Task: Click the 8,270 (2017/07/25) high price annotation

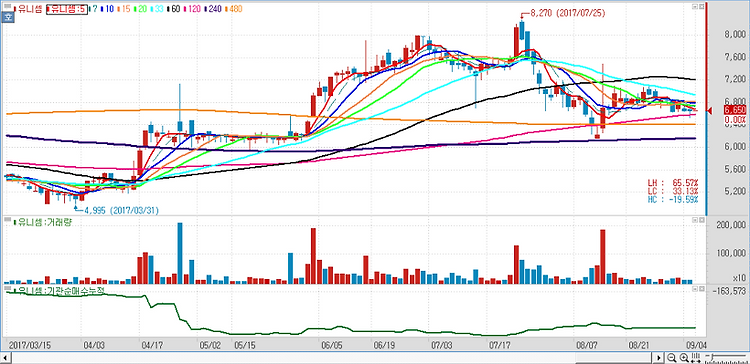Action: click(567, 13)
